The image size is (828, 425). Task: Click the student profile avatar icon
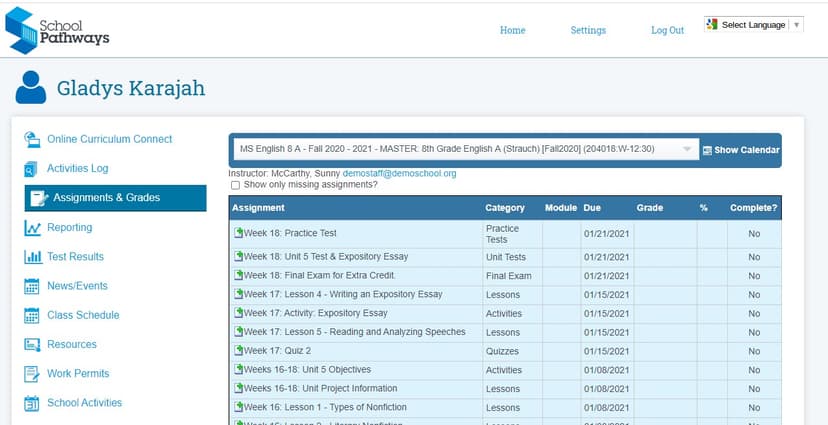click(x=31, y=87)
